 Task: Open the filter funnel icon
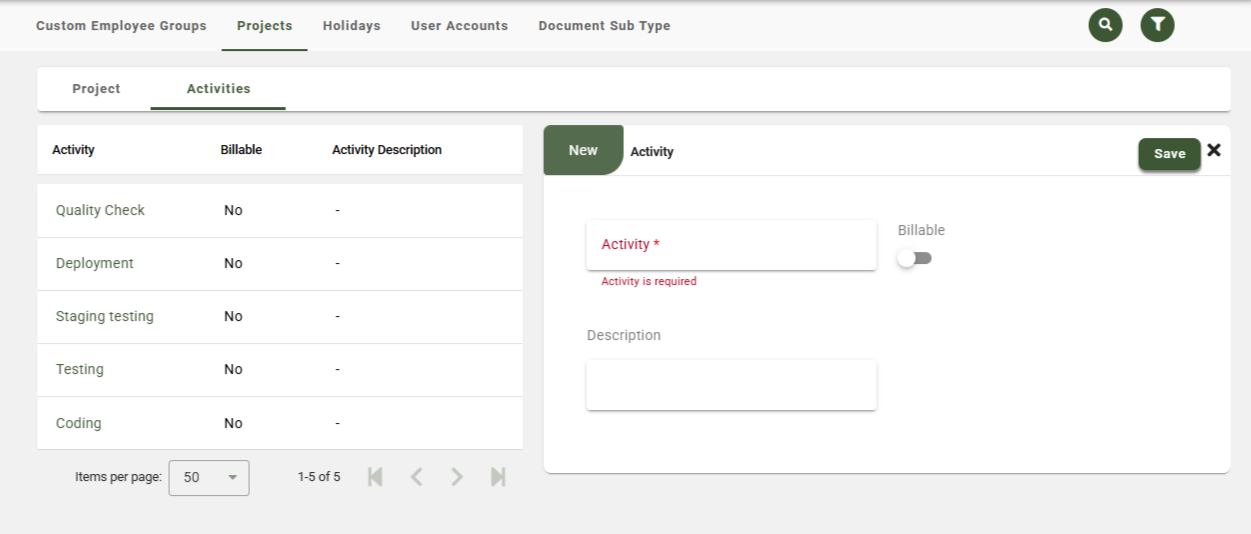click(x=1157, y=25)
